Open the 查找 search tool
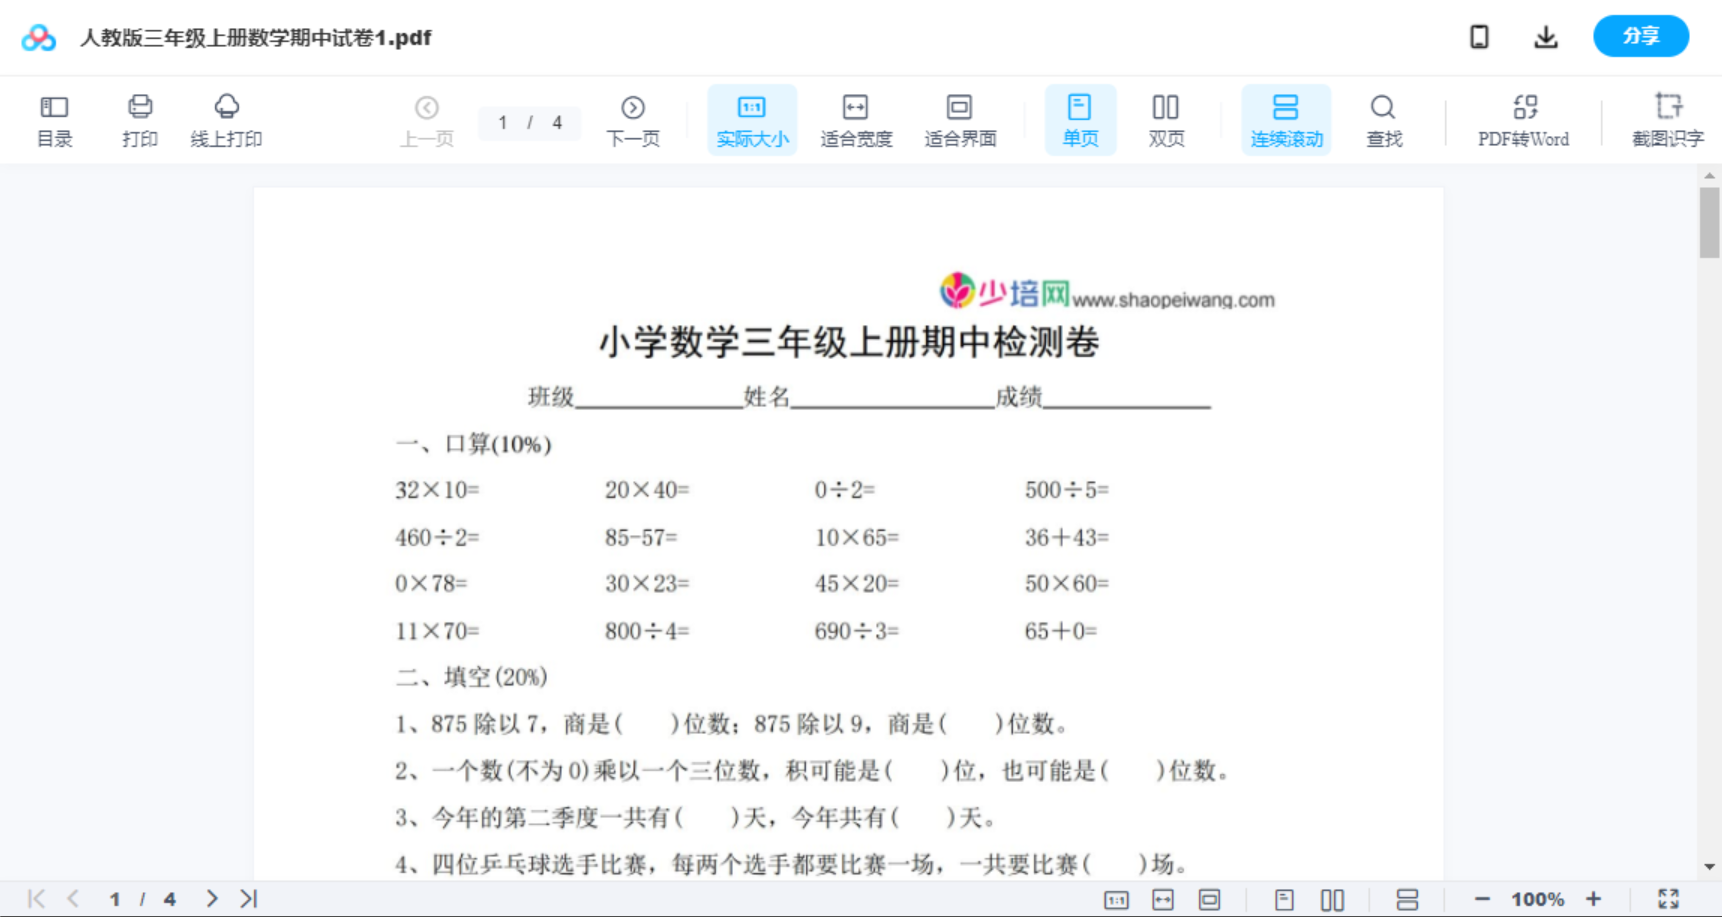1722x917 pixels. point(1384,119)
